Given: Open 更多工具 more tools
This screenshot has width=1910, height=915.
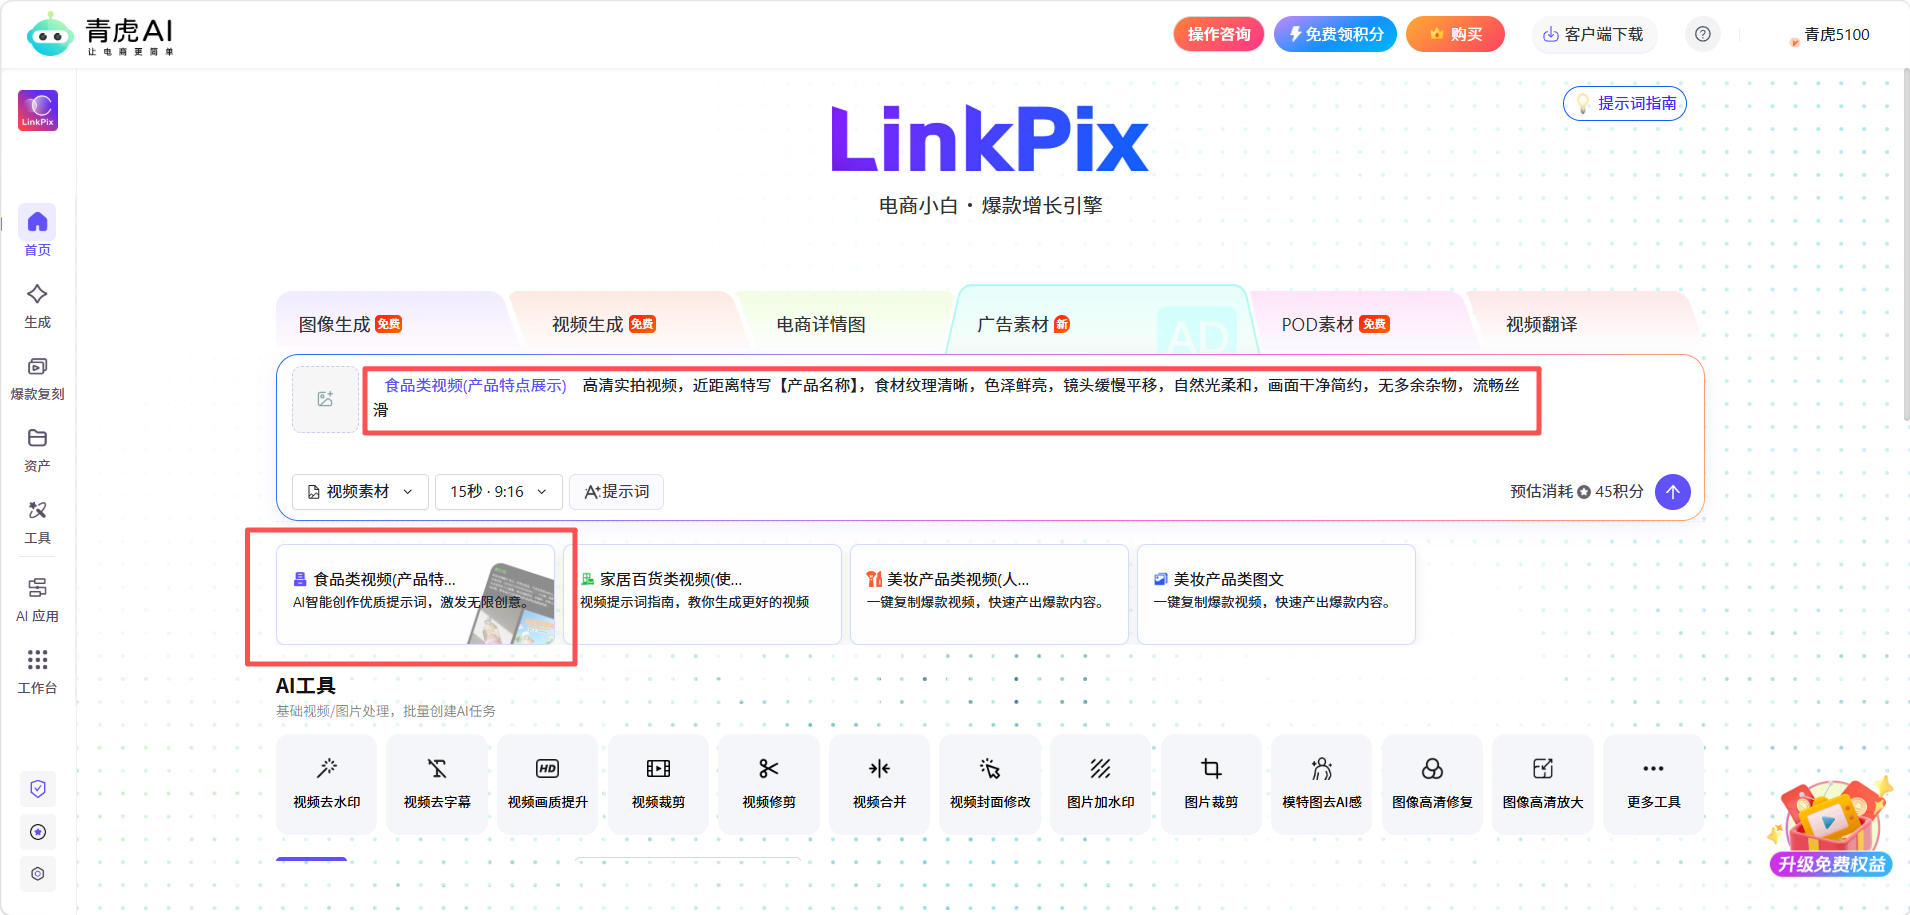Looking at the screenshot, I should pos(1653,784).
